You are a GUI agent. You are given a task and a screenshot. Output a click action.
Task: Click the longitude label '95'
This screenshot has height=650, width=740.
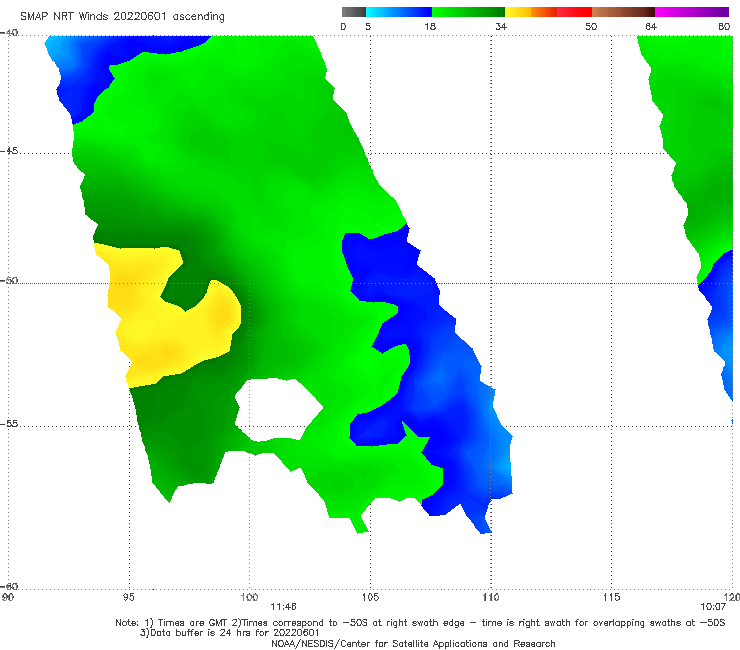click(128, 598)
